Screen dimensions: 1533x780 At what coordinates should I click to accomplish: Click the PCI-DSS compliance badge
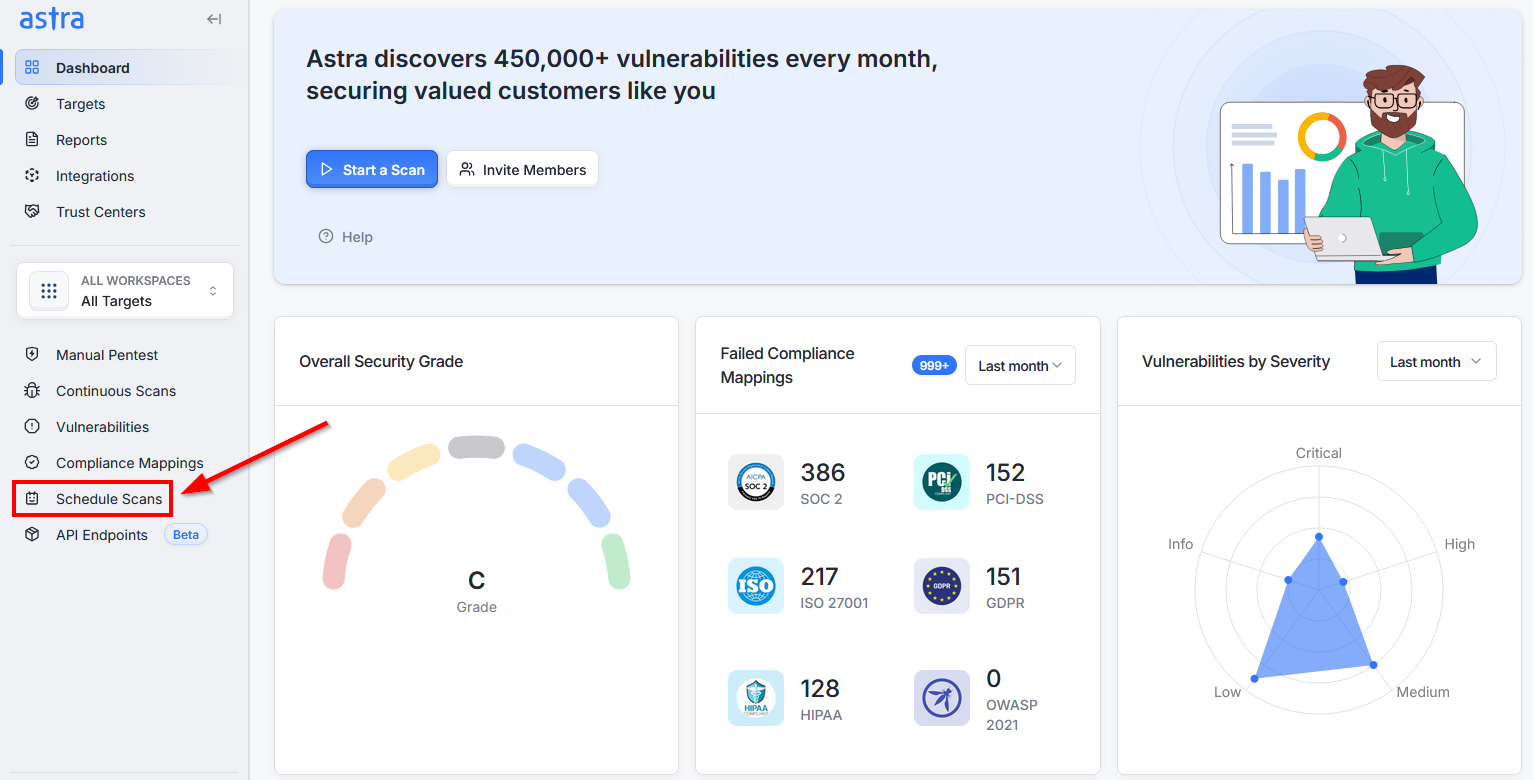(x=942, y=482)
